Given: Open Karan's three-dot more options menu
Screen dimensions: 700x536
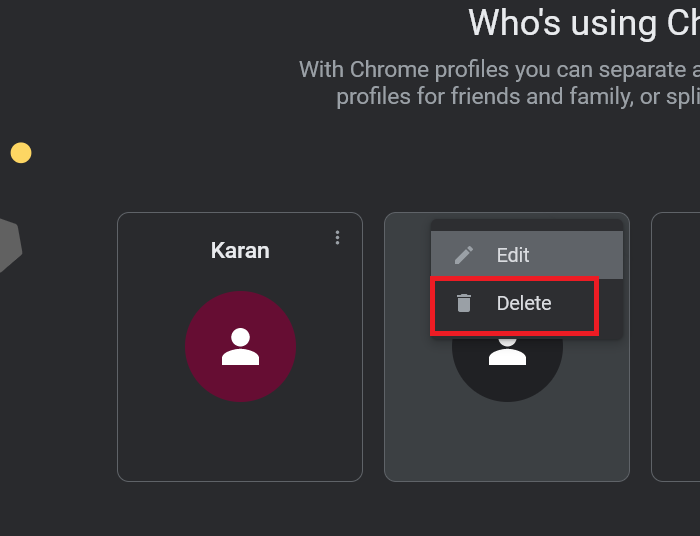Looking at the screenshot, I should point(338,237).
